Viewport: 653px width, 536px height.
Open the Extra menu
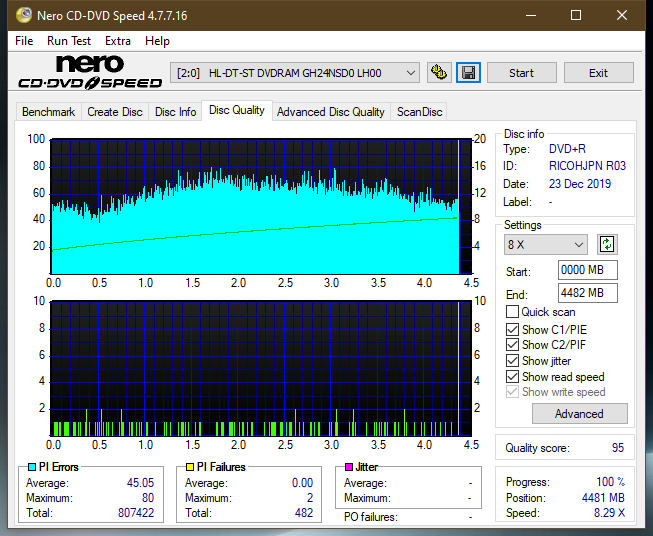118,41
